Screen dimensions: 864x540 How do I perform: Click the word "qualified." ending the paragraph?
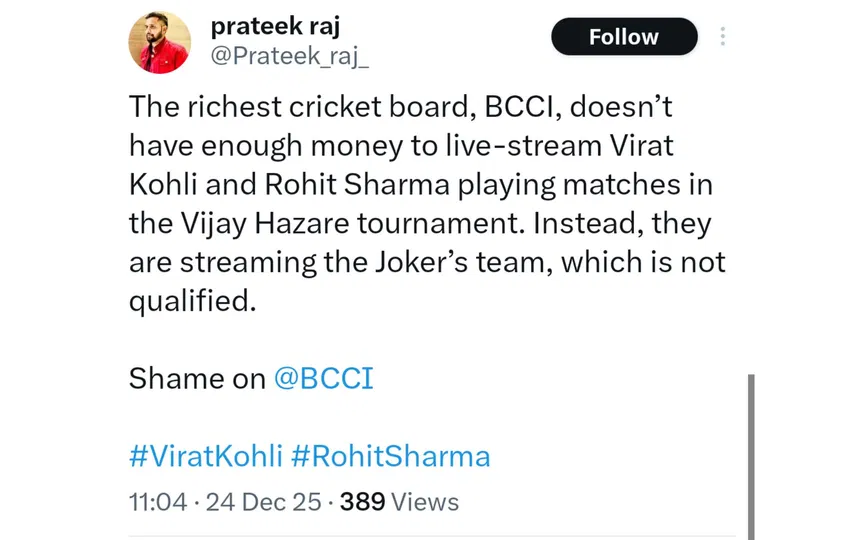(x=193, y=301)
